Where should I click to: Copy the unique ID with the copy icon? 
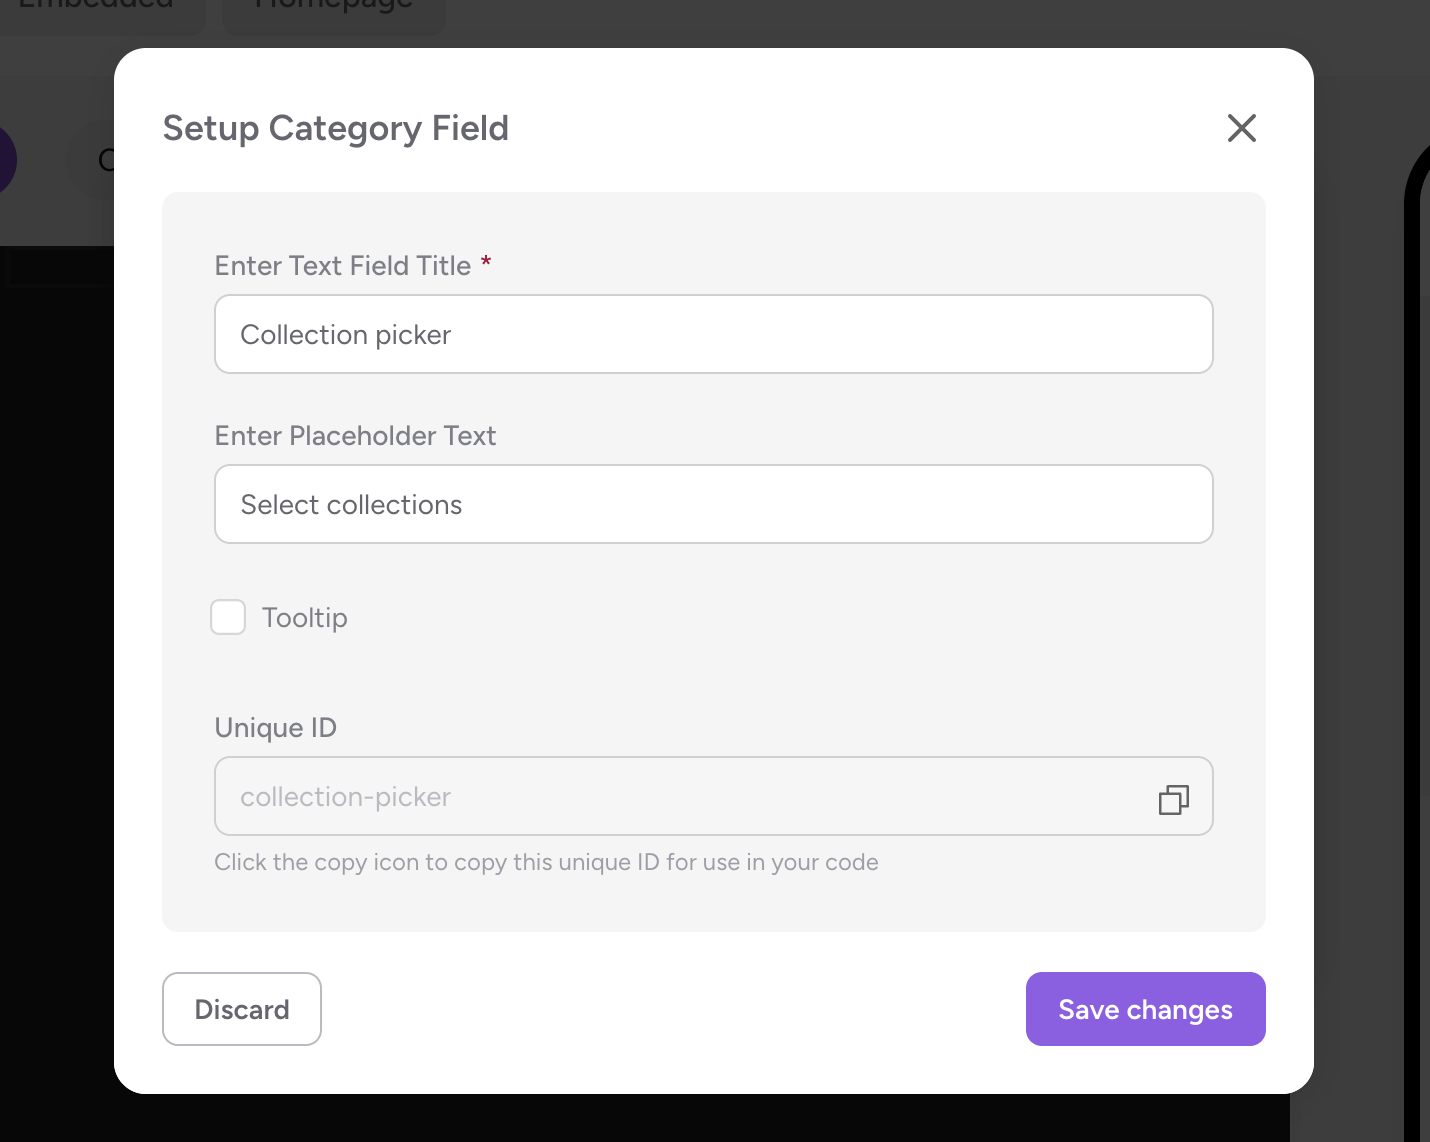tap(1173, 799)
